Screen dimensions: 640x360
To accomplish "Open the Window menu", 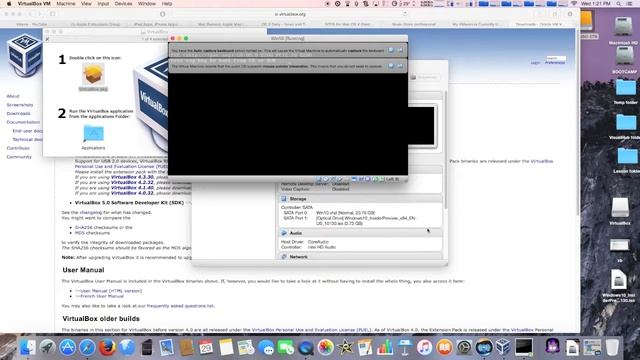I will pyautogui.click(x=147, y=4).
